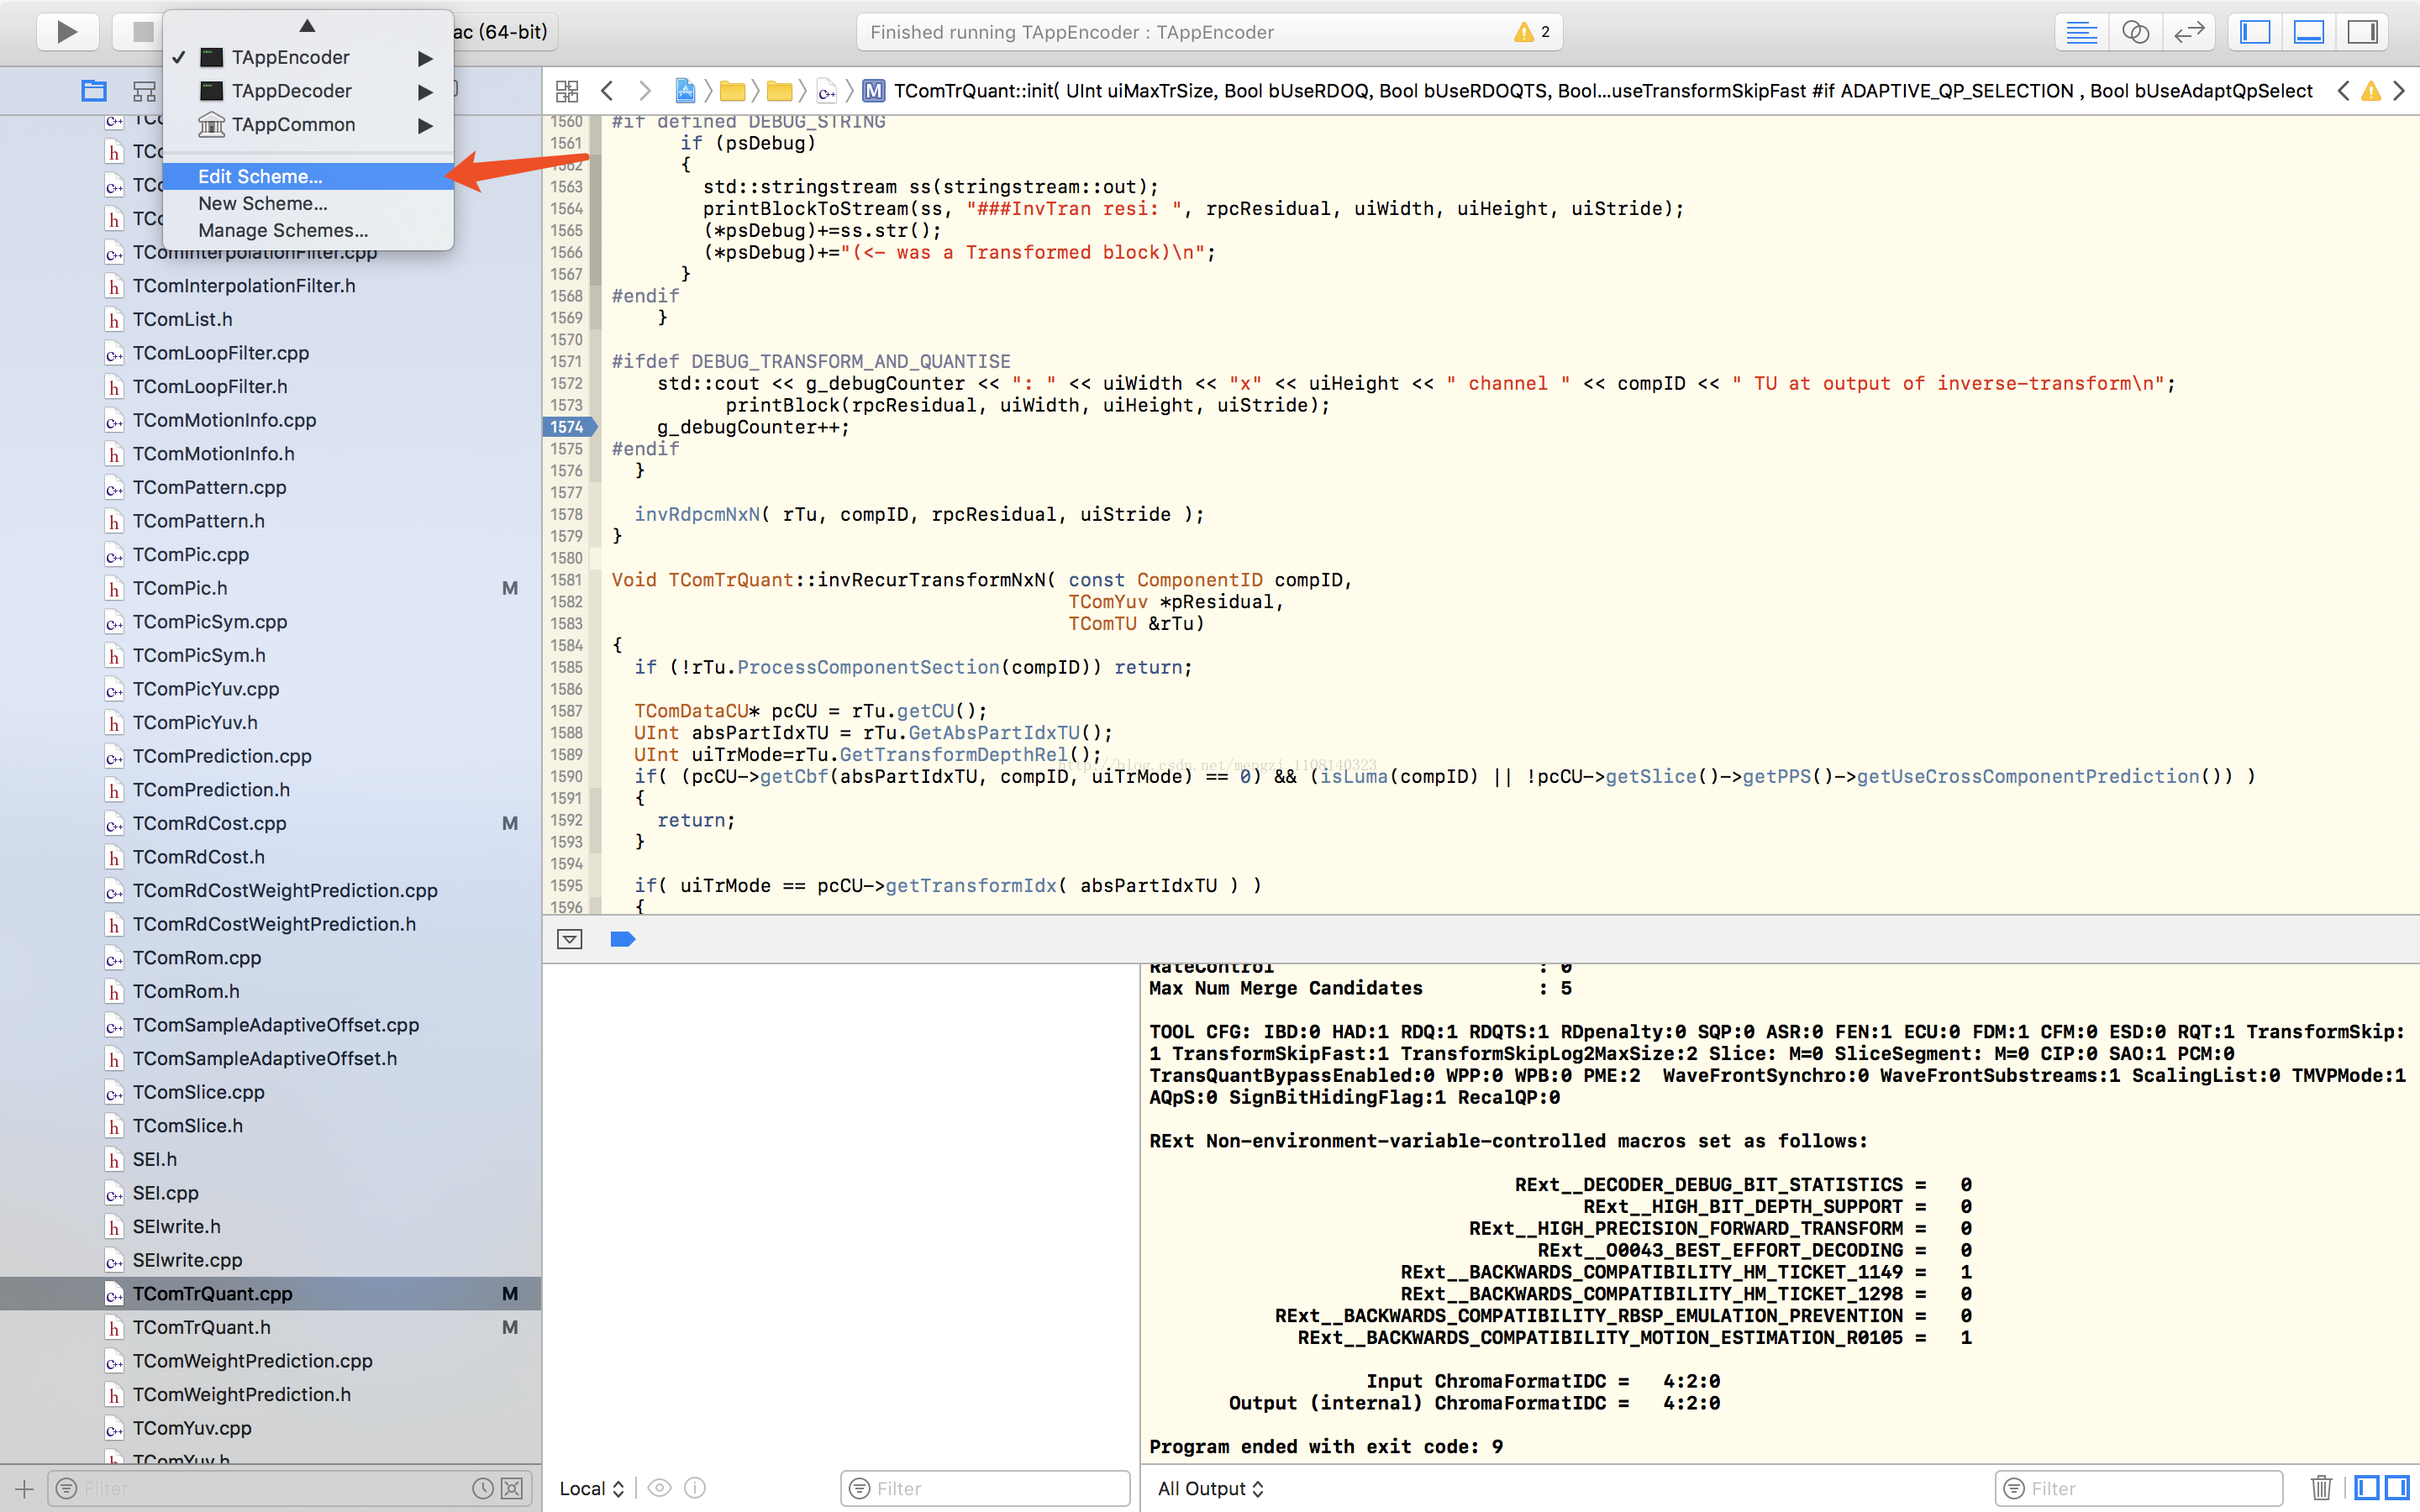Open the All Output dropdown
Screen dimensions: 2420x1512
point(1210,1488)
